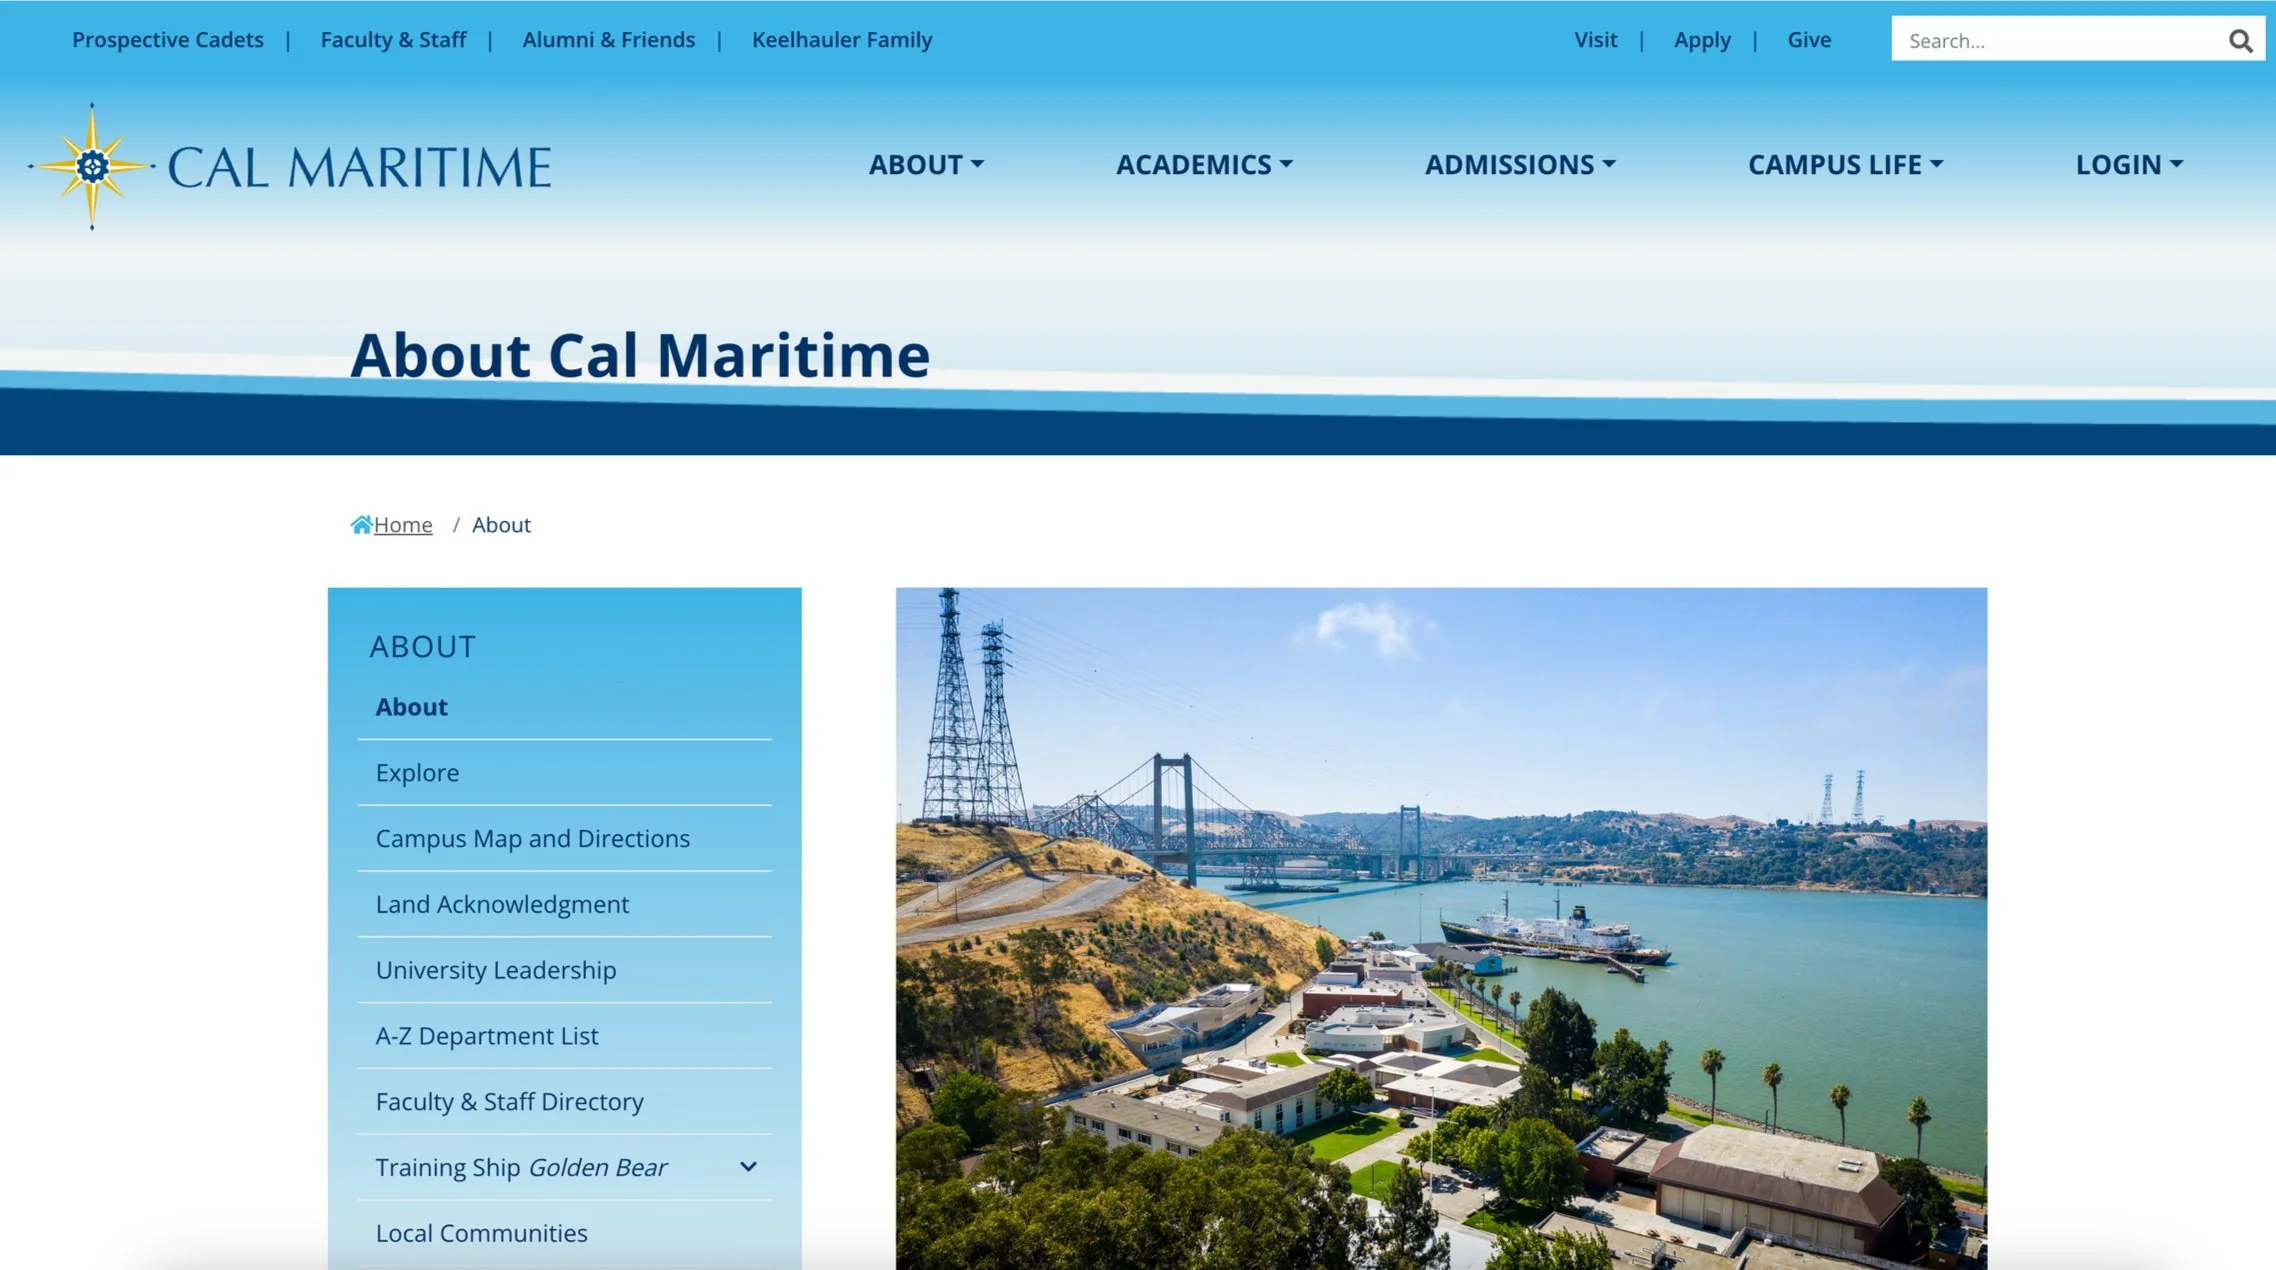Select University Leadership in sidebar
The width and height of the screenshot is (2276, 1270).
coord(495,970)
